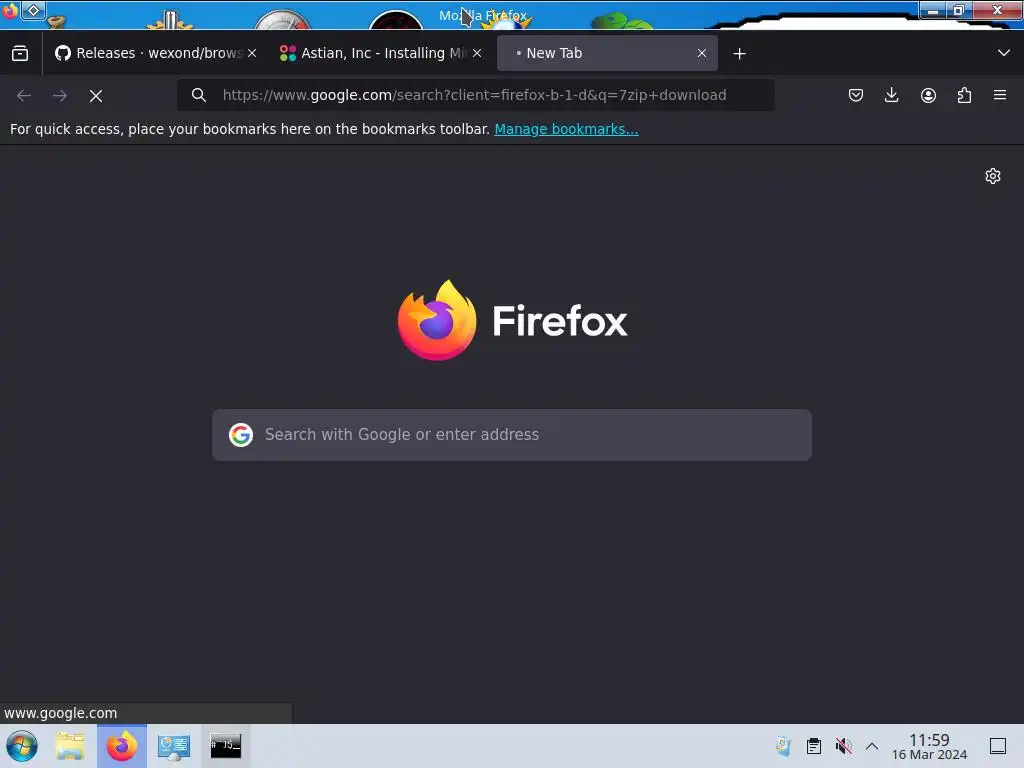Save page to Pocket
This screenshot has height=768, width=1024.
(x=856, y=95)
